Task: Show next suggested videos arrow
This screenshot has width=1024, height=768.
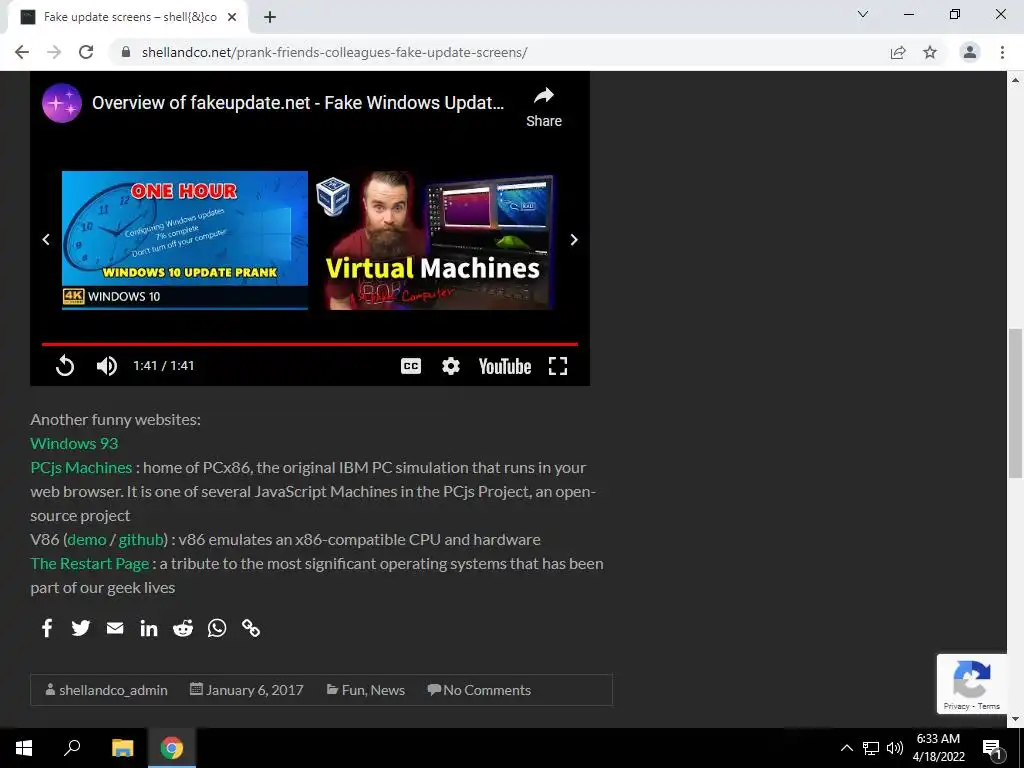Action: click(574, 240)
